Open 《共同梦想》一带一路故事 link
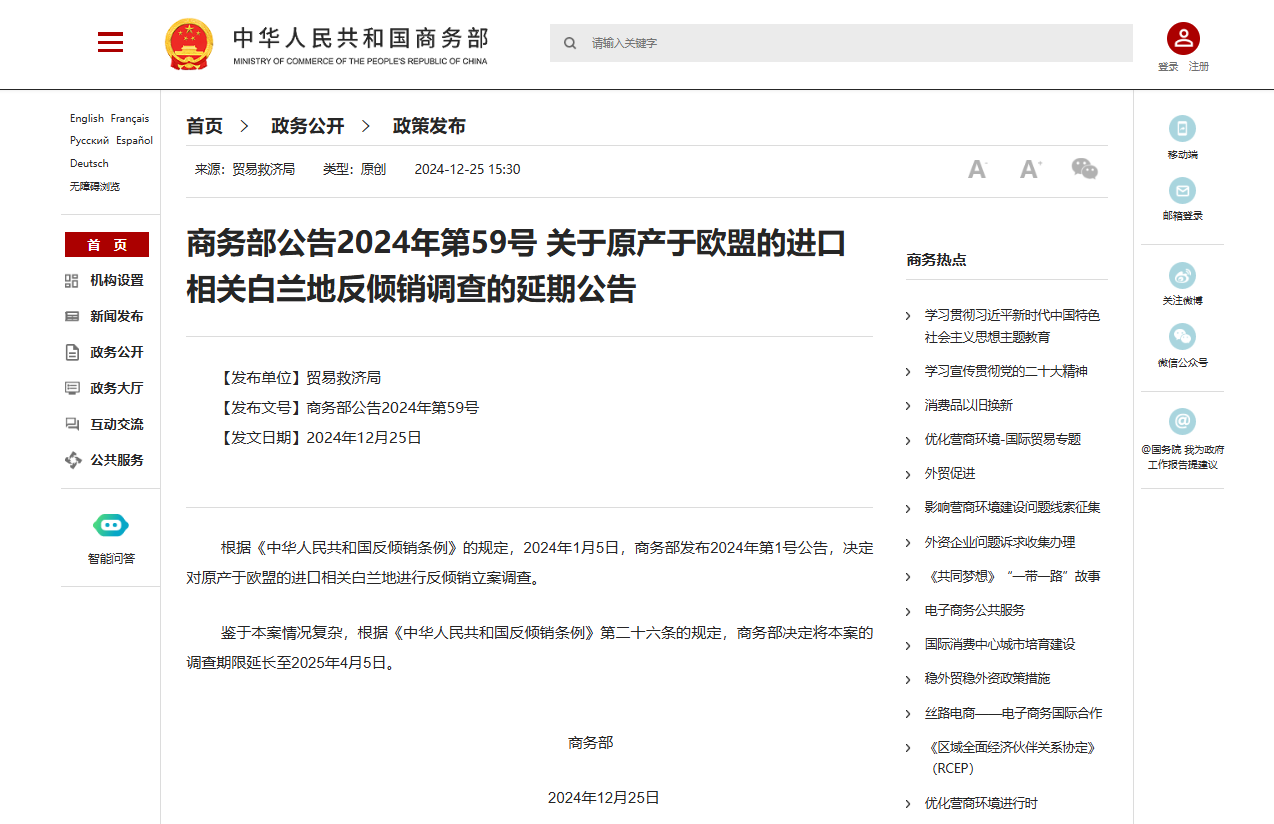Screen dimensions: 1274x824 1012,576
